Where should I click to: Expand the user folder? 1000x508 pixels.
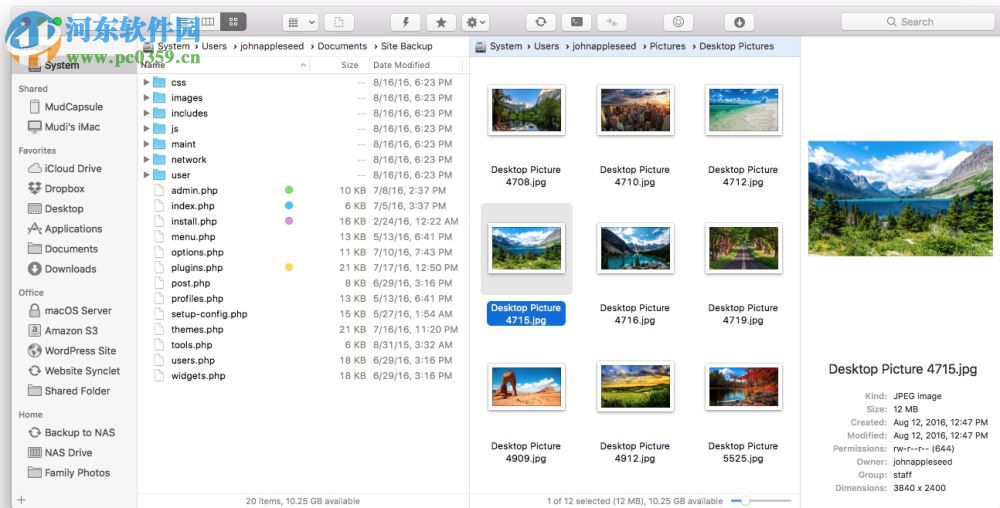[x=146, y=175]
